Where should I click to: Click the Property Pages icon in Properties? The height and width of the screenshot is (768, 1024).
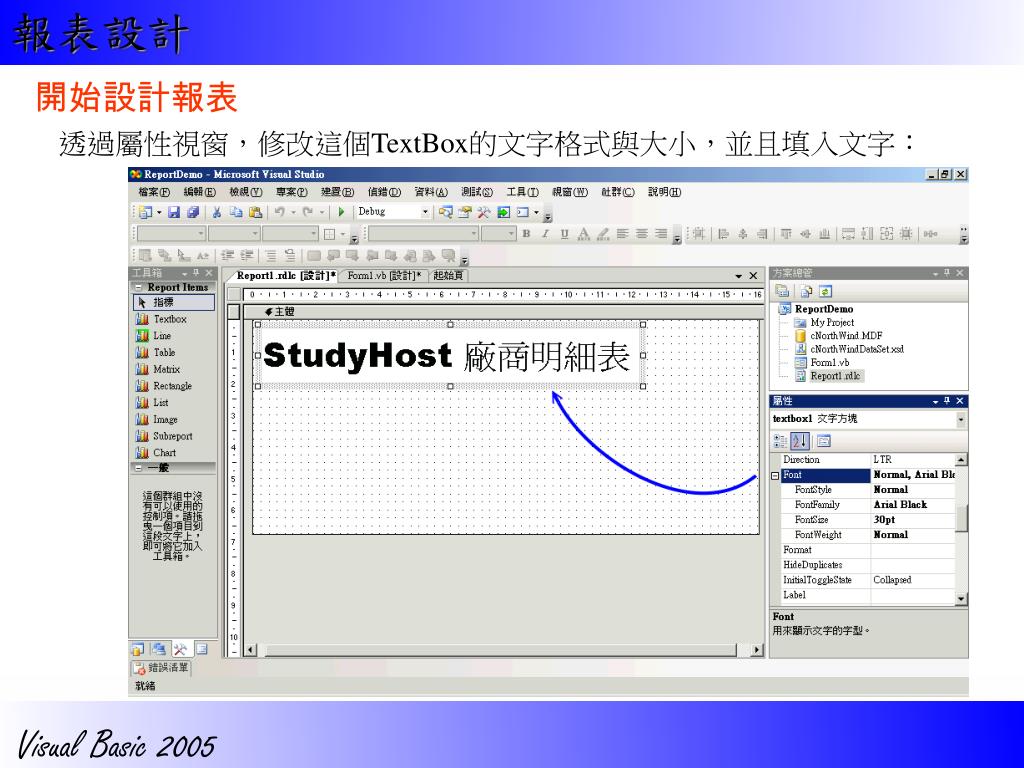(824, 441)
